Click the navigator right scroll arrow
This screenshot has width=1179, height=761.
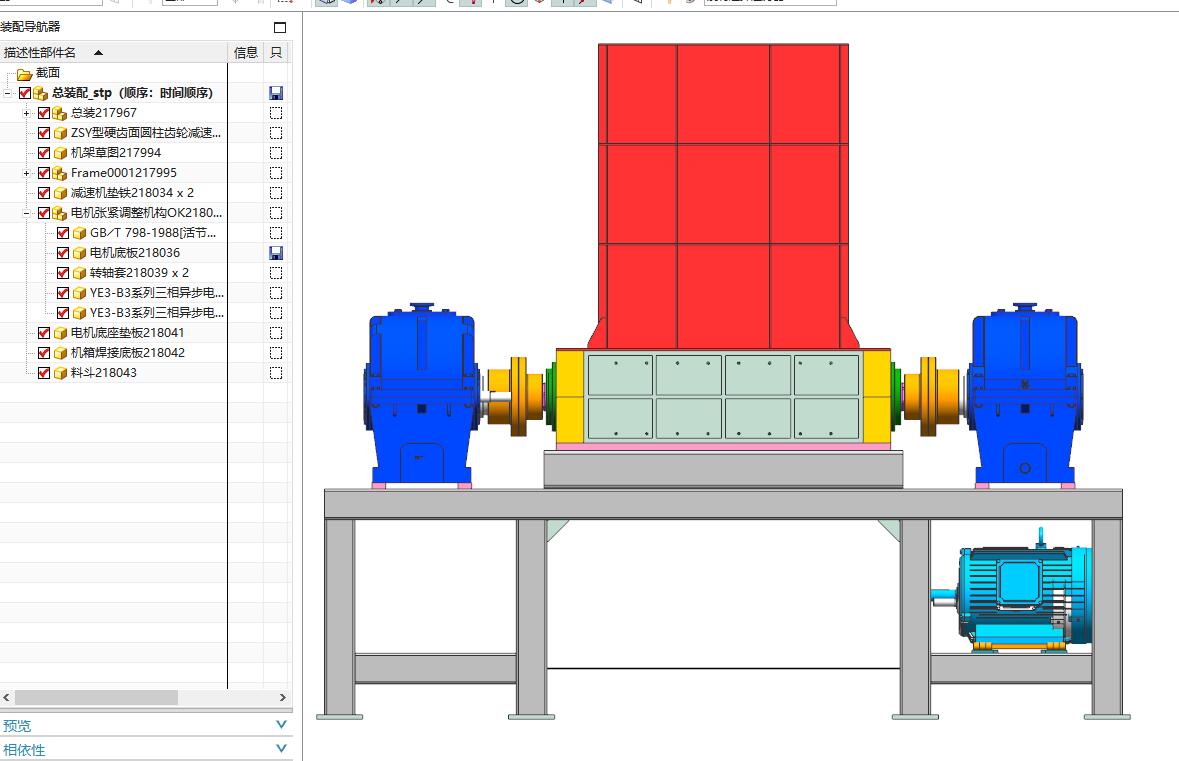283,698
